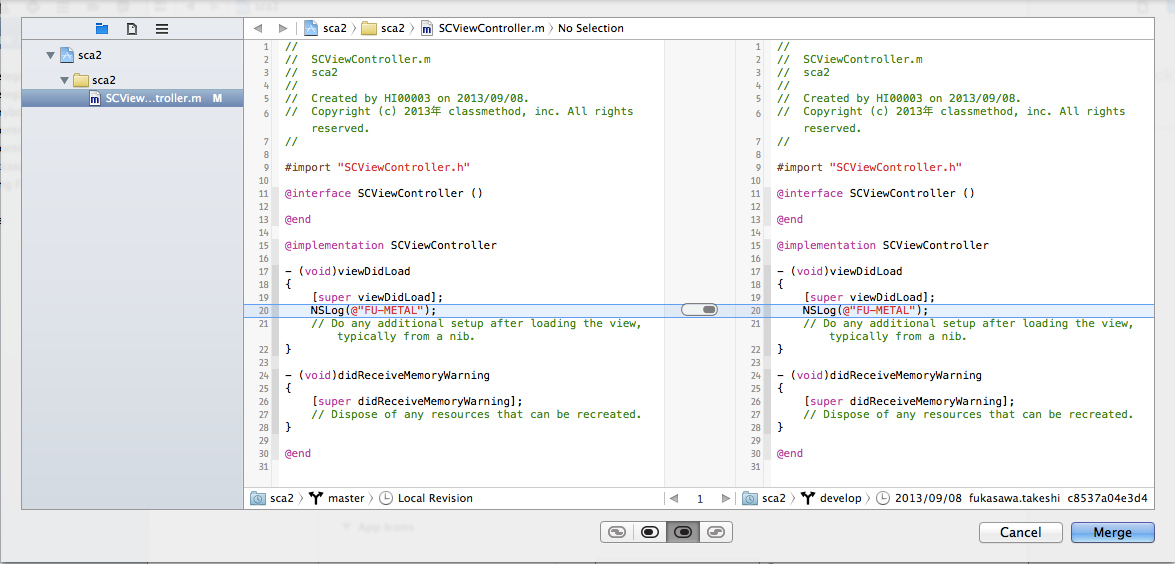Click the Merge button
The image size is (1175, 564).
point(1113,533)
